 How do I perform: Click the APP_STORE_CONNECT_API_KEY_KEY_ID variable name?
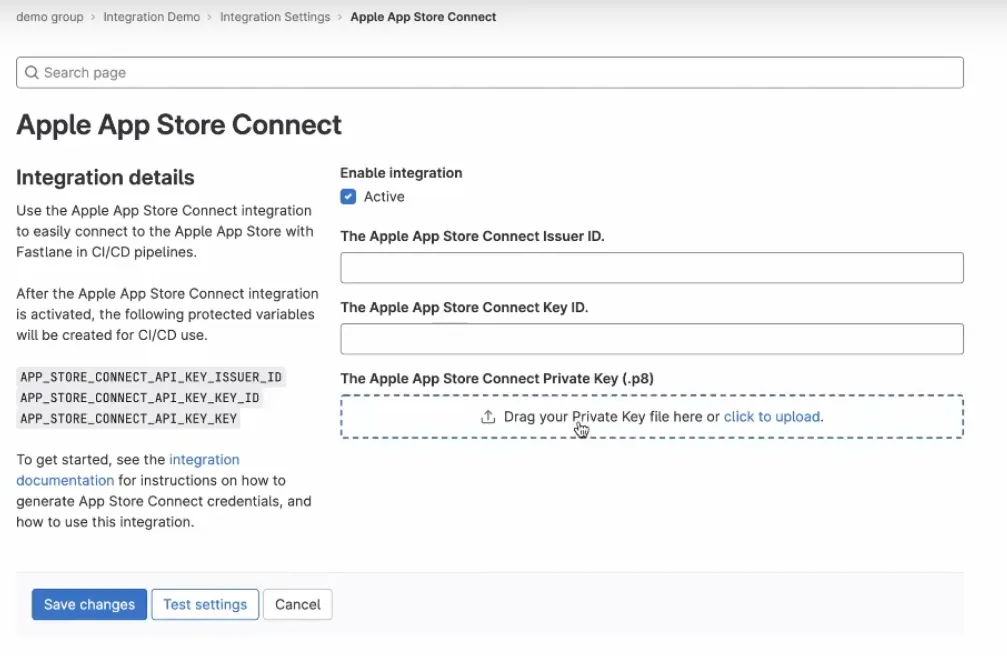[x=140, y=398]
